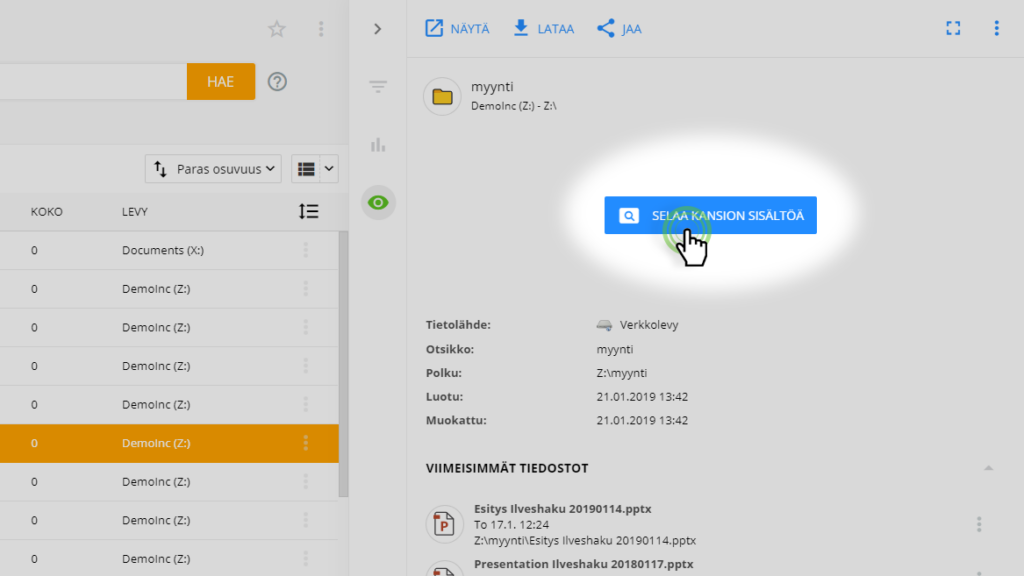
Task: Click the filter icon in sidebar
Action: pos(377,88)
